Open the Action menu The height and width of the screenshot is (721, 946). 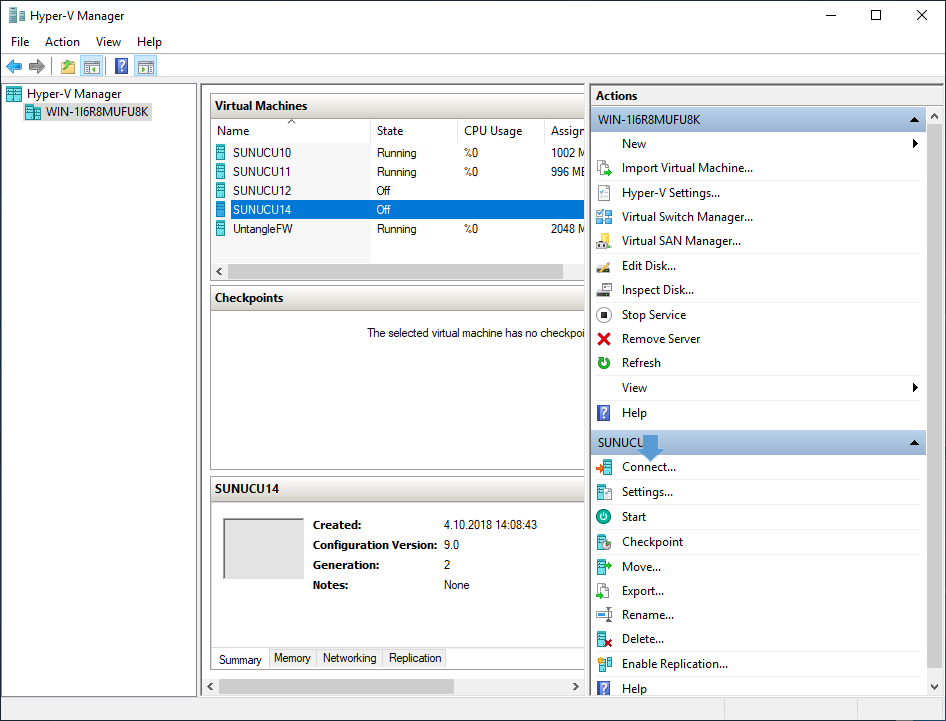(x=62, y=42)
